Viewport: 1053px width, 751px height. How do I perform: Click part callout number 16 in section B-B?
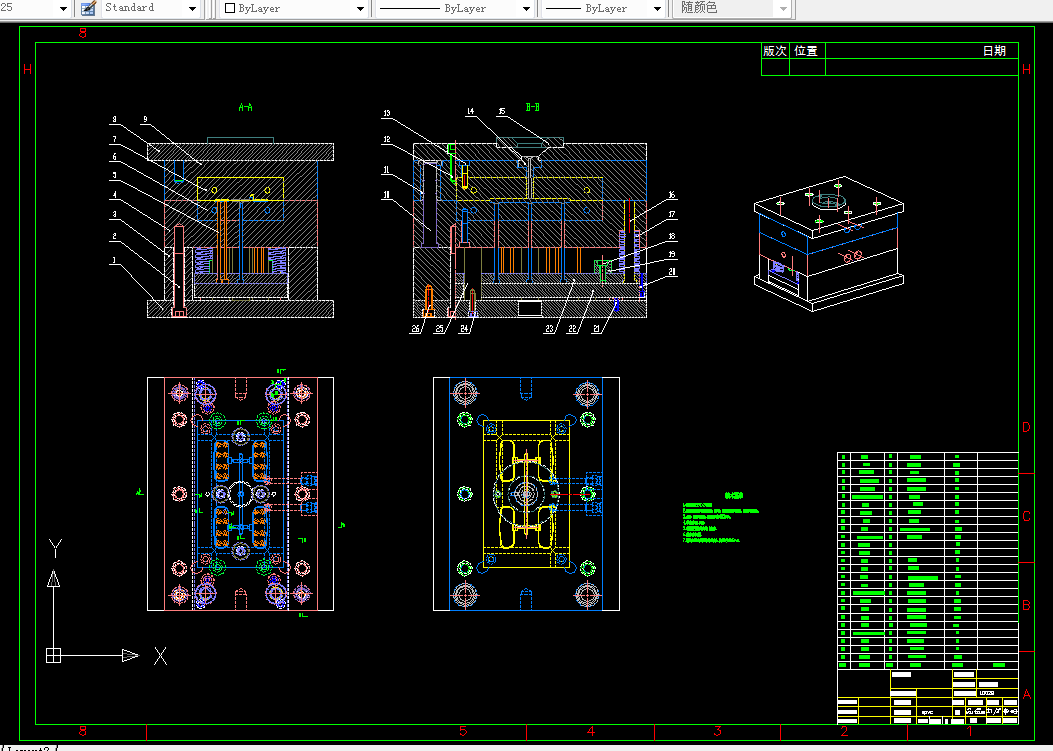672,195
